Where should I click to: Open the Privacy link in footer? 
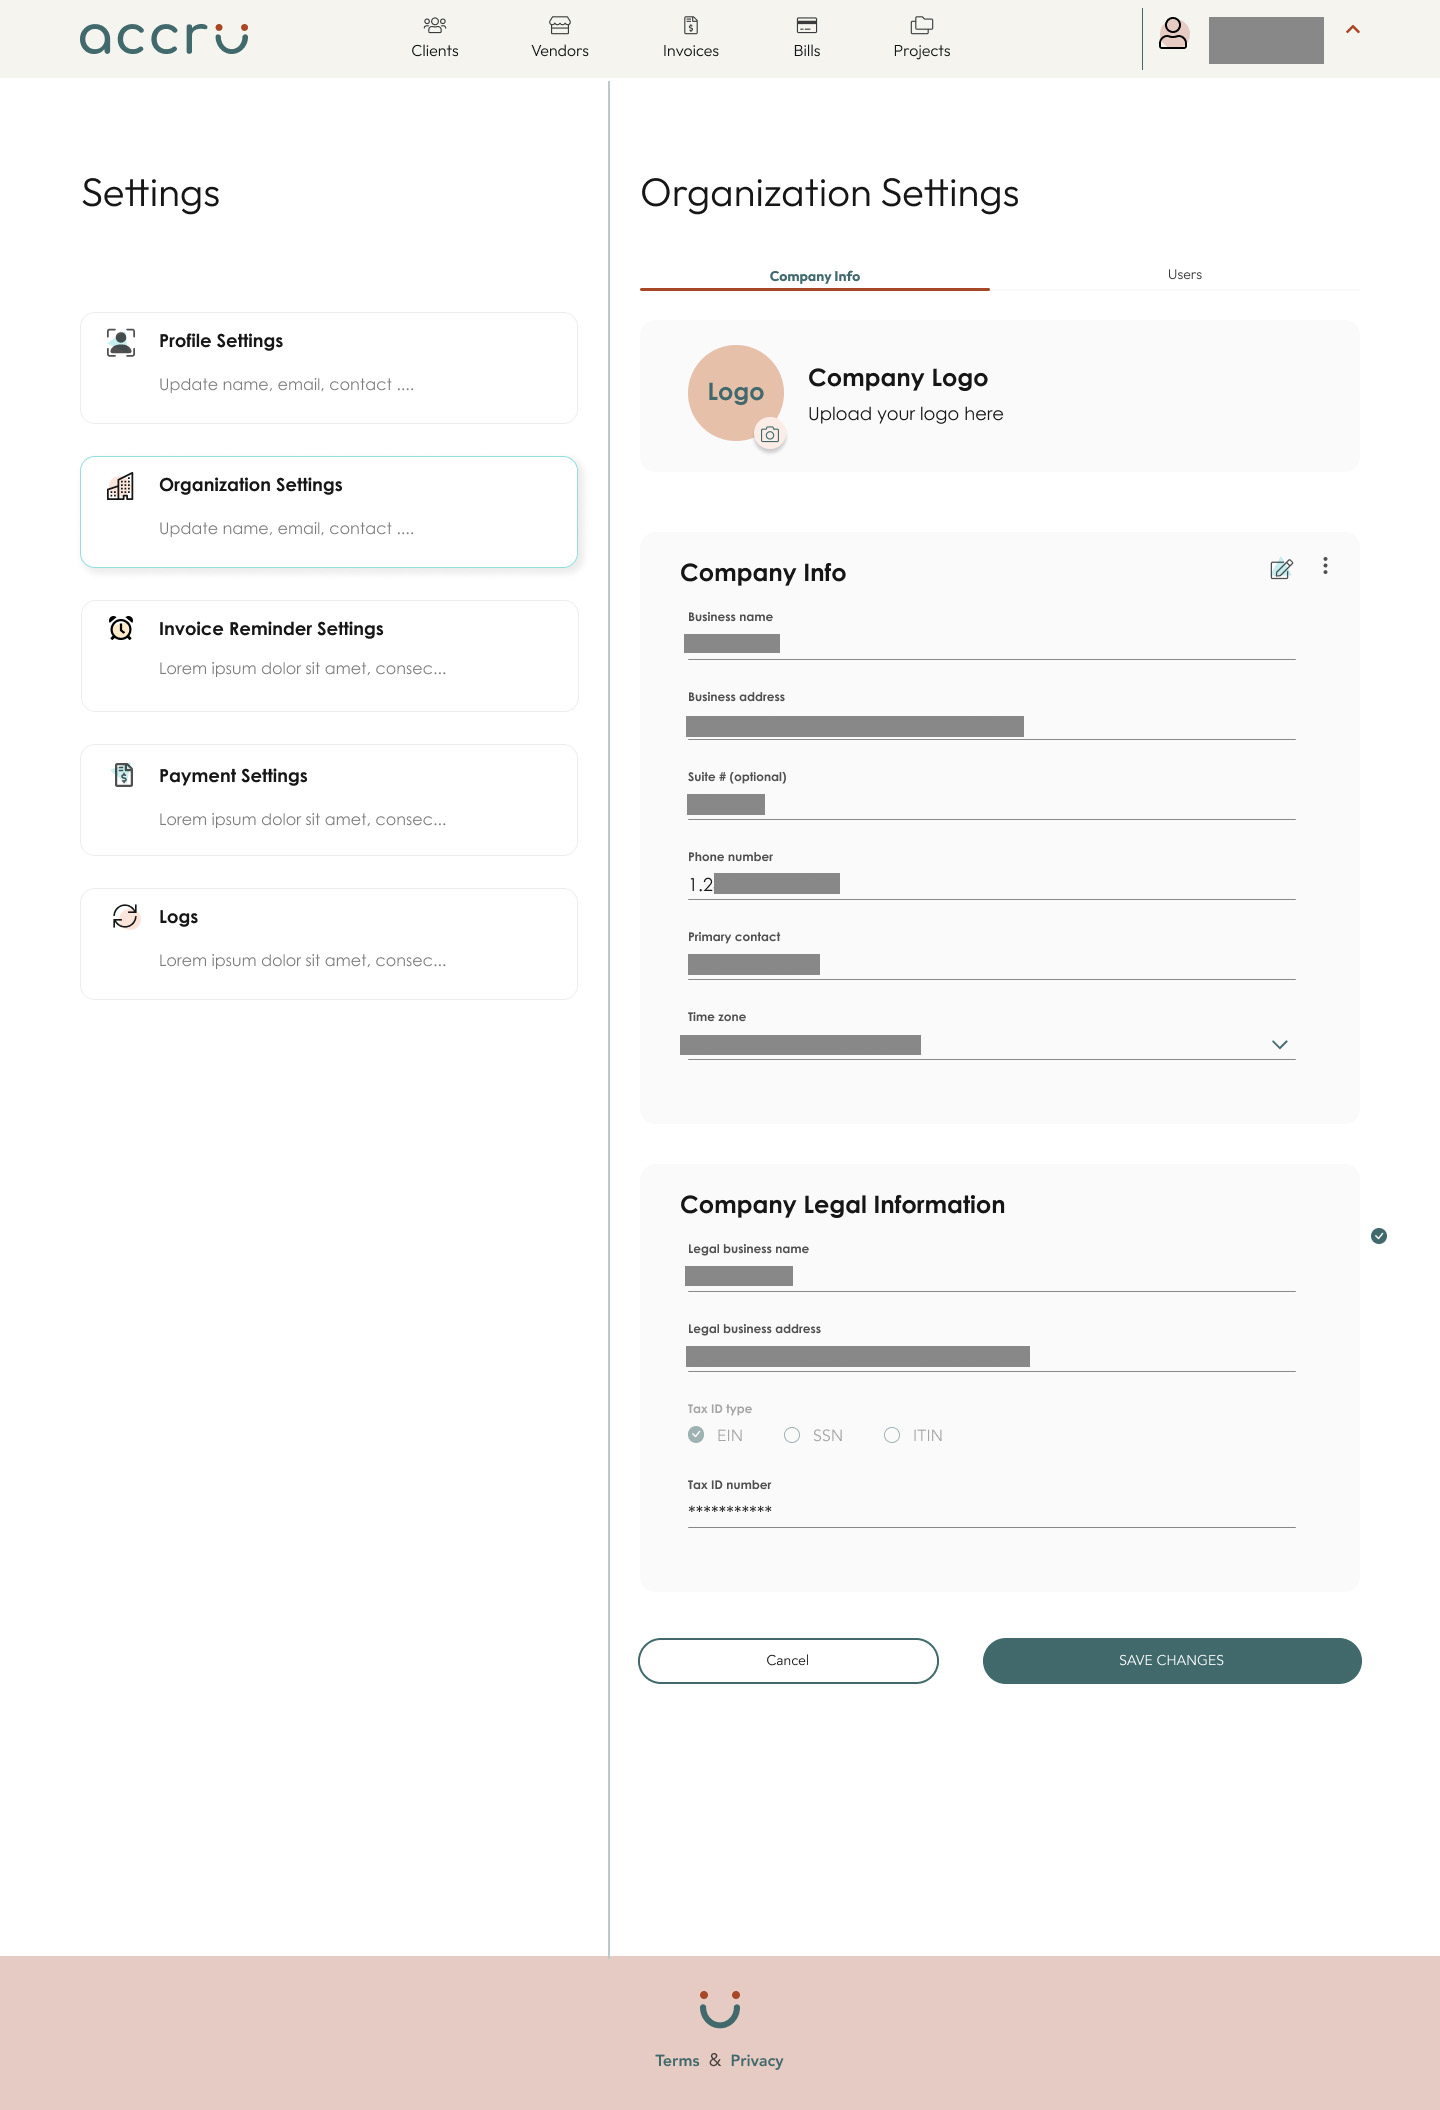pyautogui.click(x=757, y=2061)
